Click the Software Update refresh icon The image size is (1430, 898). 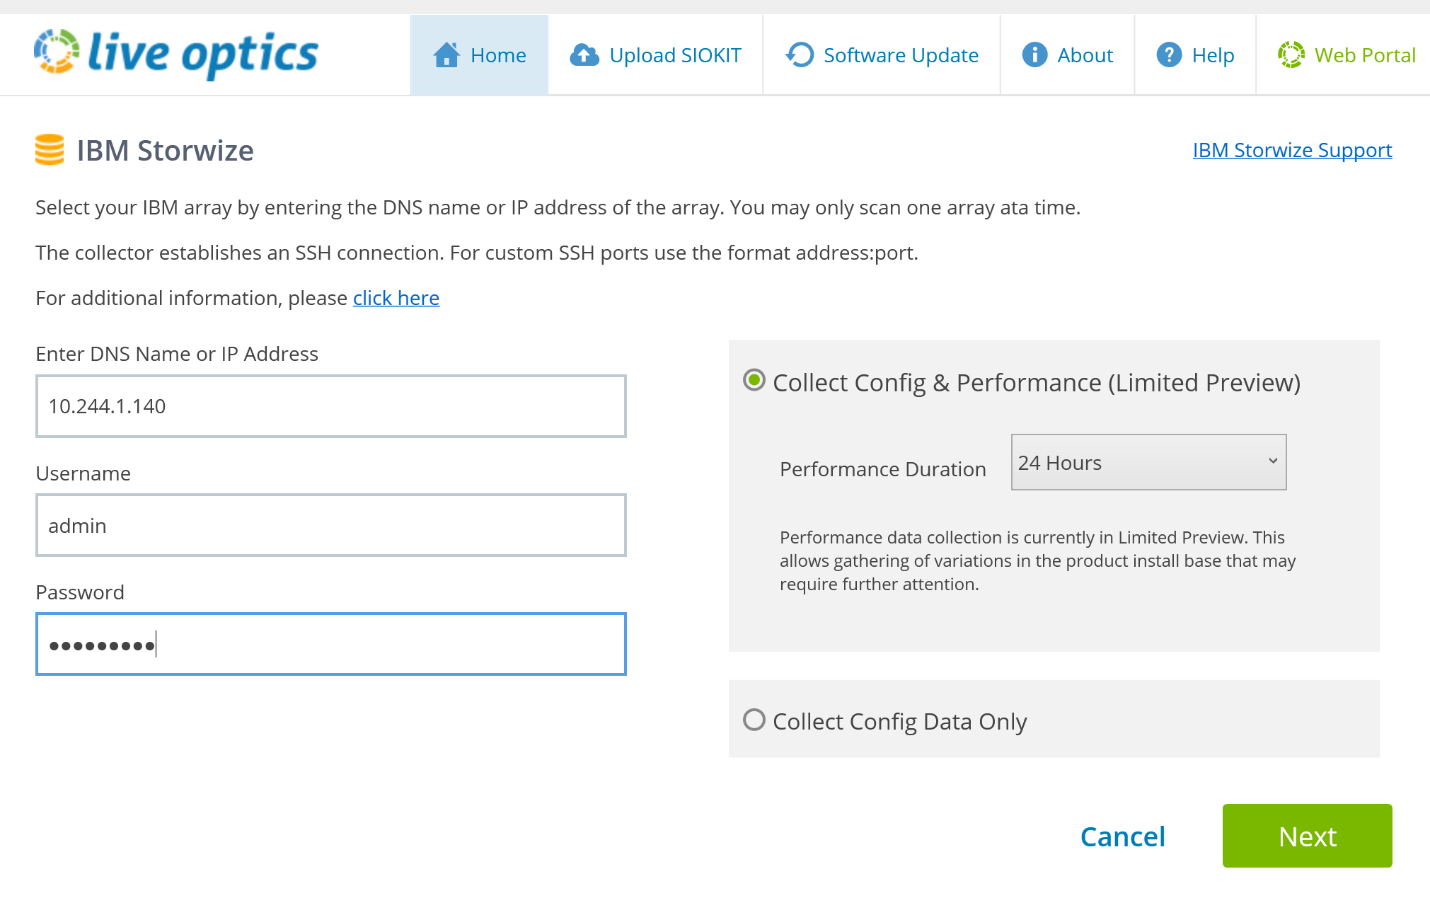pyautogui.click(x=800, y=55)
